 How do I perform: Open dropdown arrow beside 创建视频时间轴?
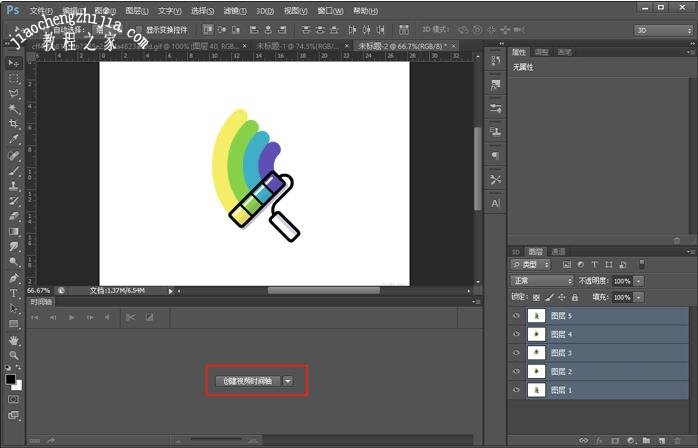coord(288,380)
